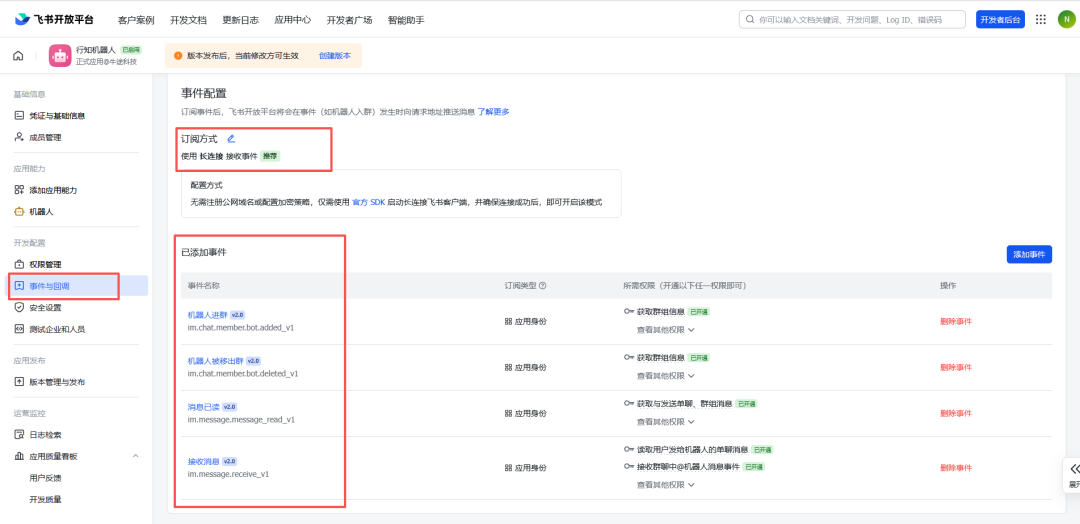Open 开发者广场 in top navigation
Image resolution: width=1080 pixels, height=524 pixels.
coord(349,20)
